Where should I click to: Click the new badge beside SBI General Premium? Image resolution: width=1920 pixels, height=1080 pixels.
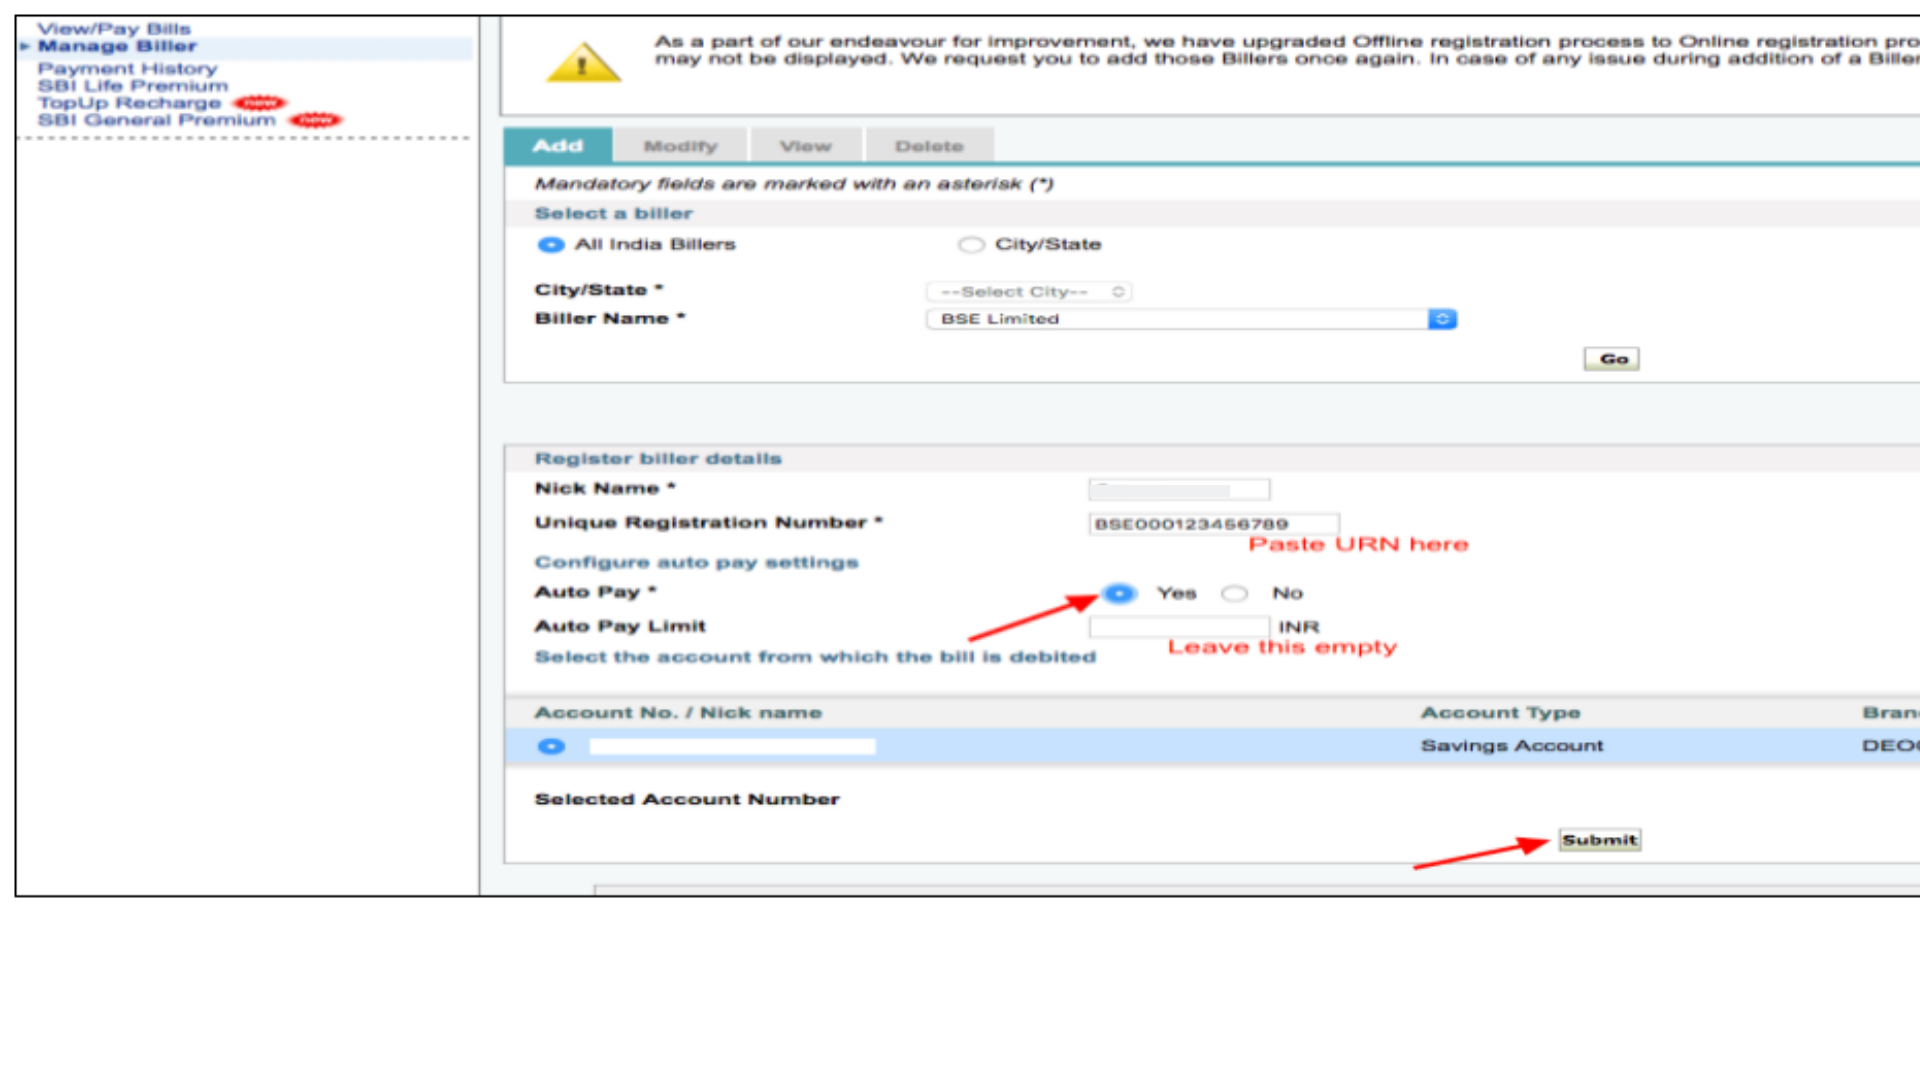tap(316, 120)
